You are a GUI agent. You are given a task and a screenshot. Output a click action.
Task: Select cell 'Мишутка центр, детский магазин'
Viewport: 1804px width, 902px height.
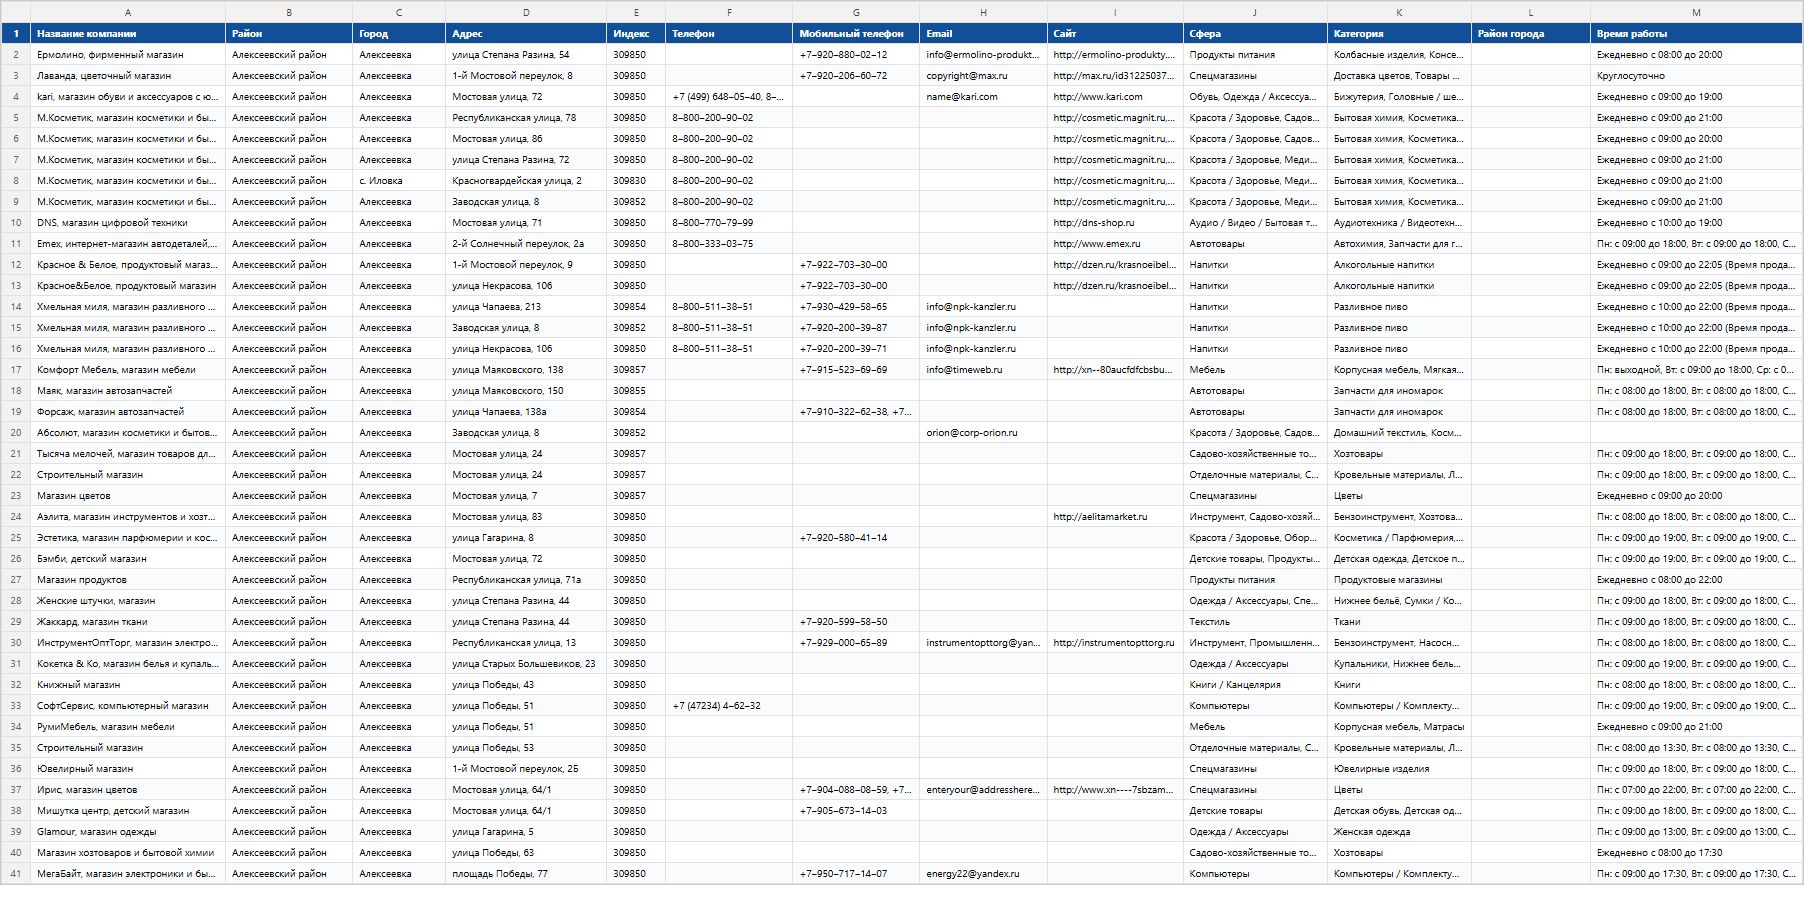pos(128,811)
